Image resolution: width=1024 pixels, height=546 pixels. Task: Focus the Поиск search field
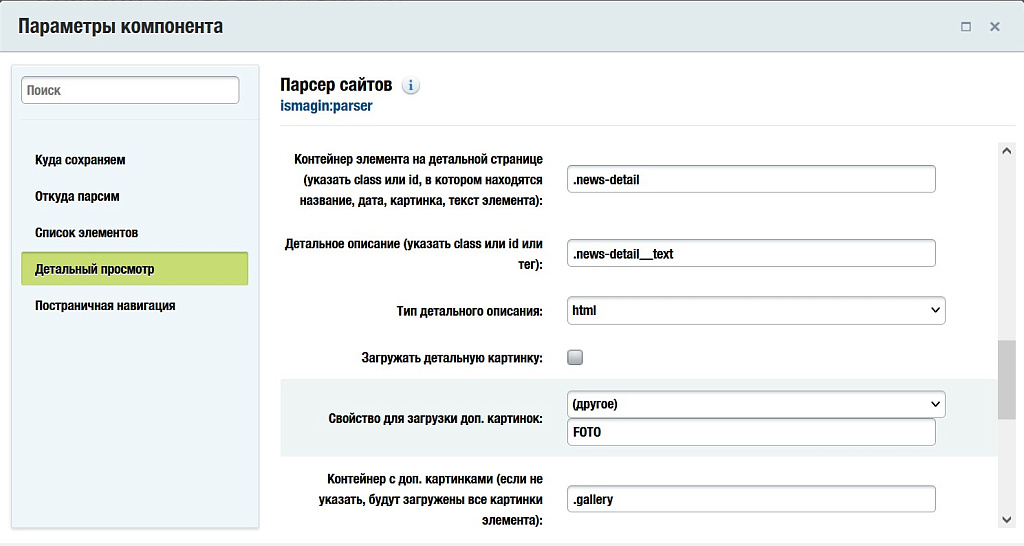[130, 90]
